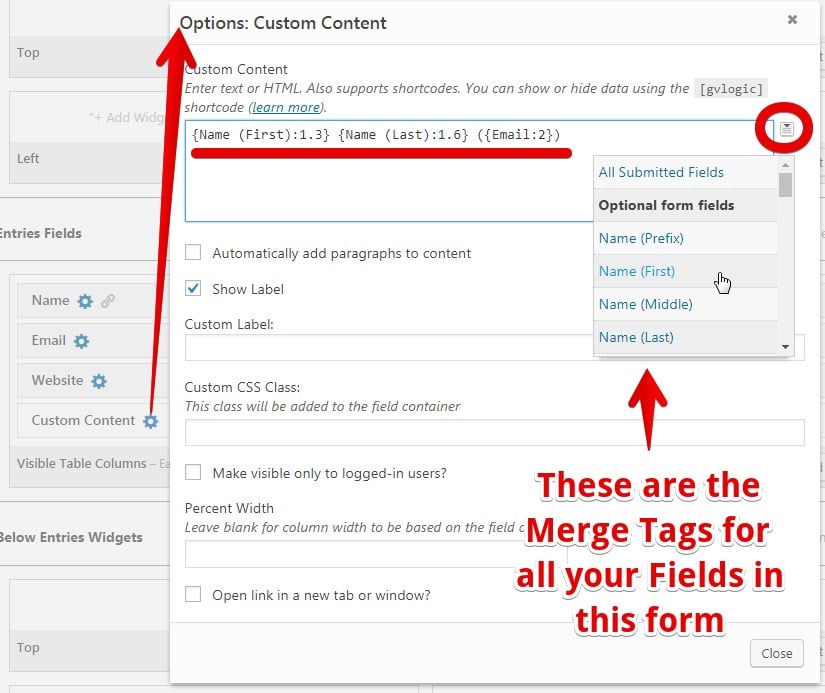Click the merge tags icon beside the textarea

click(x=787, y=129)
